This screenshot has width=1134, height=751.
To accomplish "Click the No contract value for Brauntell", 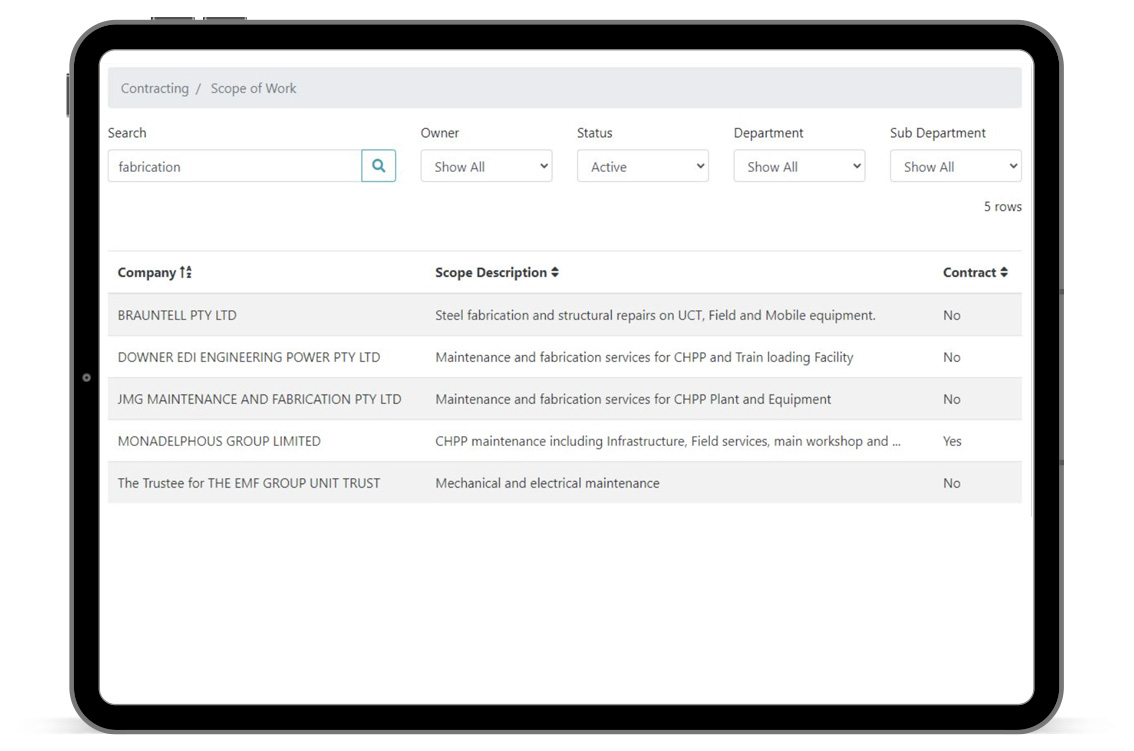I will (x=952, y=315).
